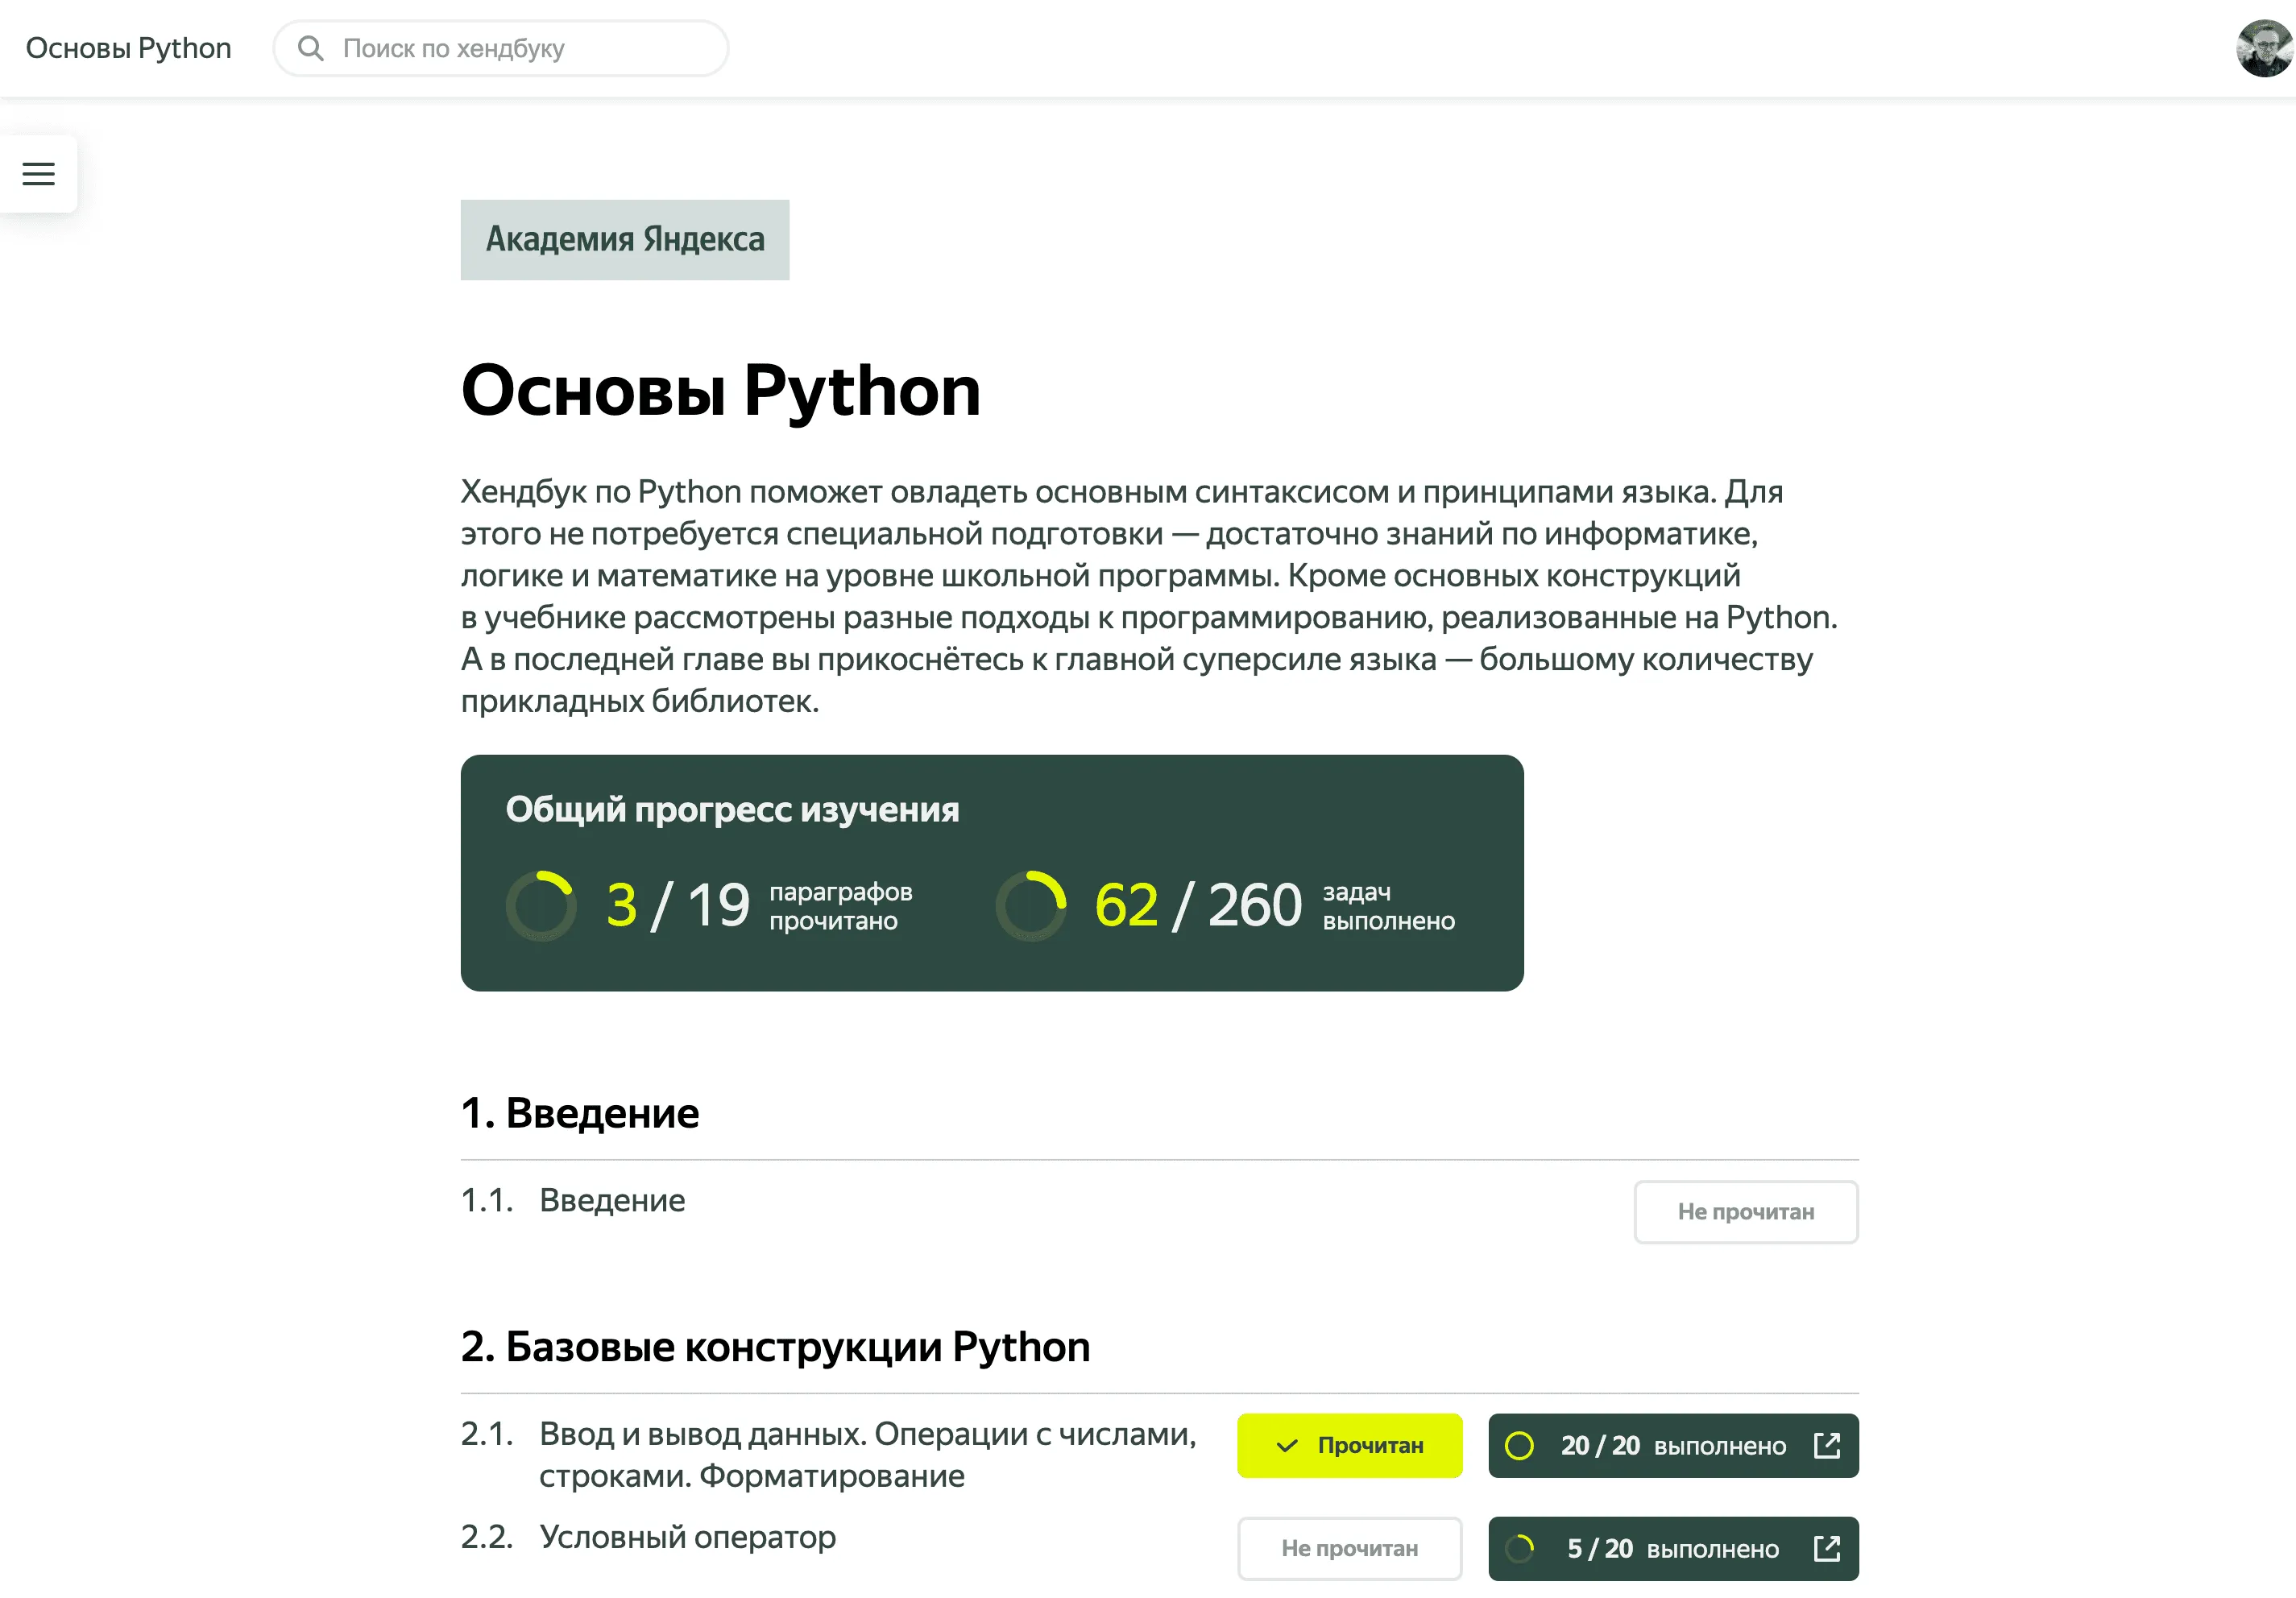Toggle Прочитан status for paragraph 2.1
The width and height of the screenshot is (2296, 1598).
click(x=1349, y=1444)
